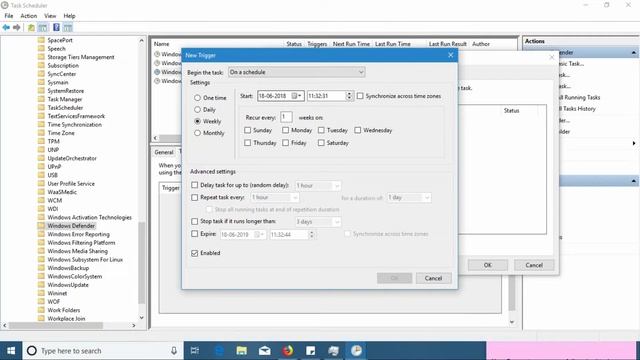Open Firefox from the taskbar

[x=288, y=351]
